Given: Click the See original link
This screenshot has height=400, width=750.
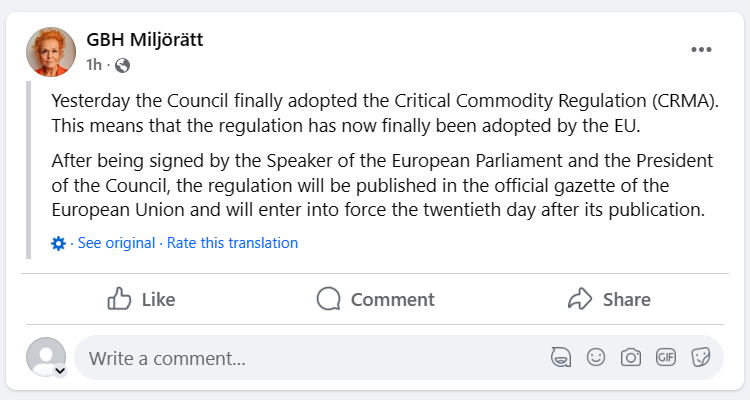Looking at the screenshot, I should 116,243.
